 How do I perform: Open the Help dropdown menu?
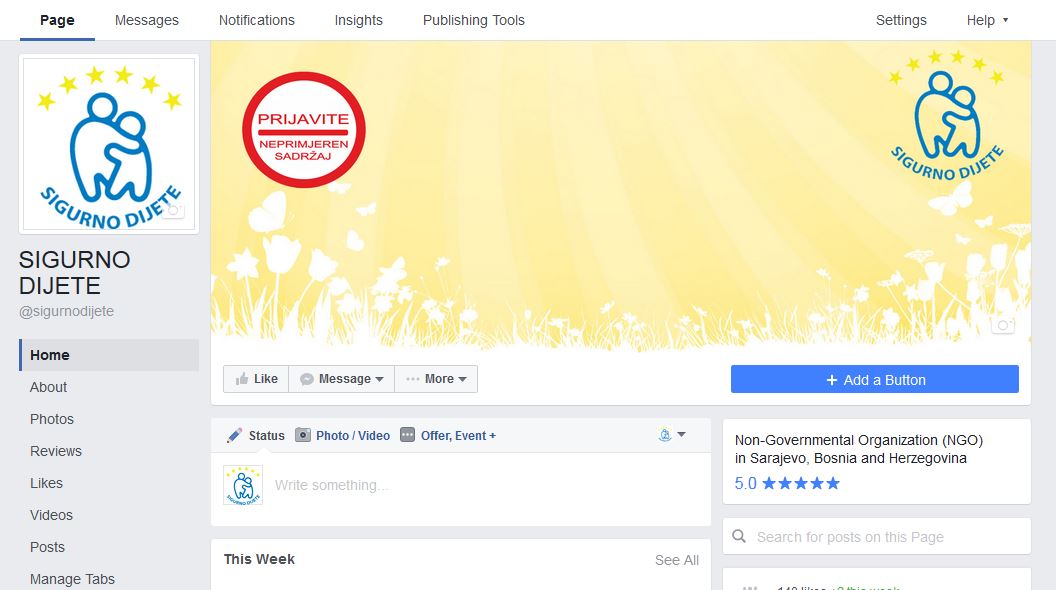coord(987,20)
